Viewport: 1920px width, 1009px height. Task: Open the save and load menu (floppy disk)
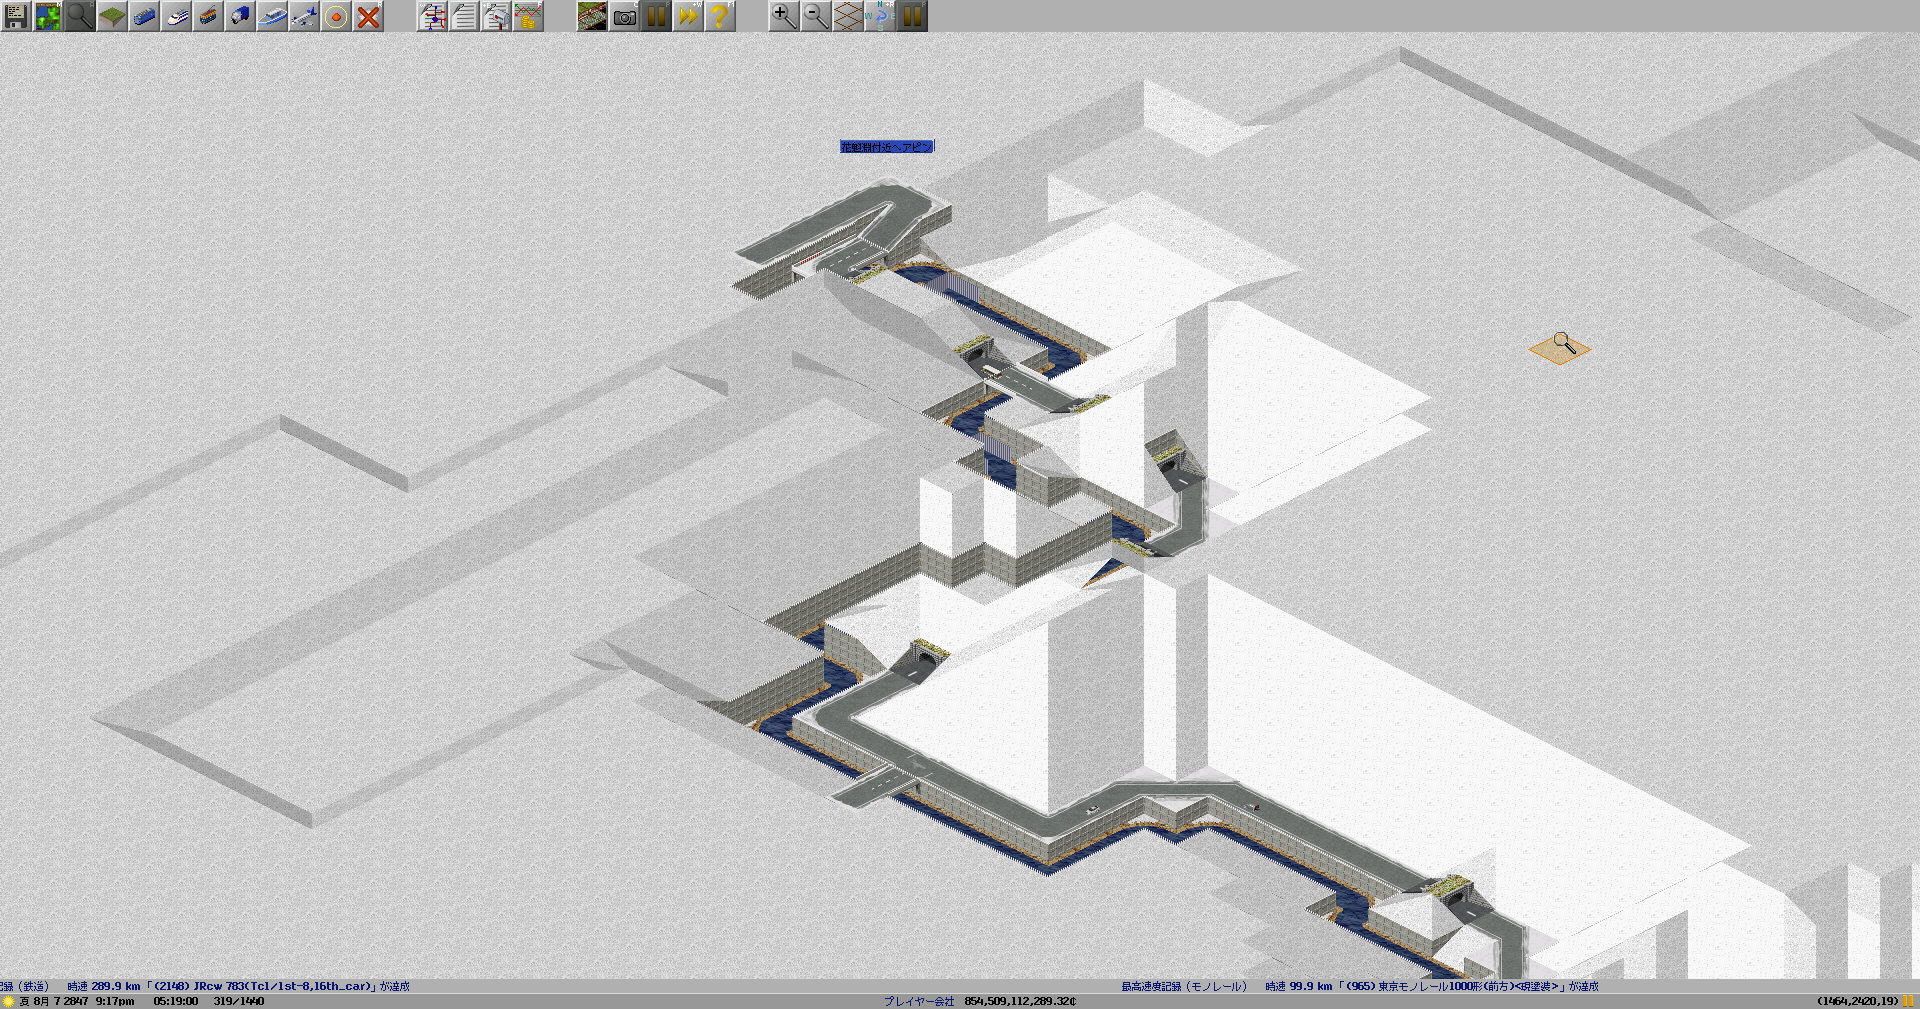pyautogui.click(x=16, y=16)
